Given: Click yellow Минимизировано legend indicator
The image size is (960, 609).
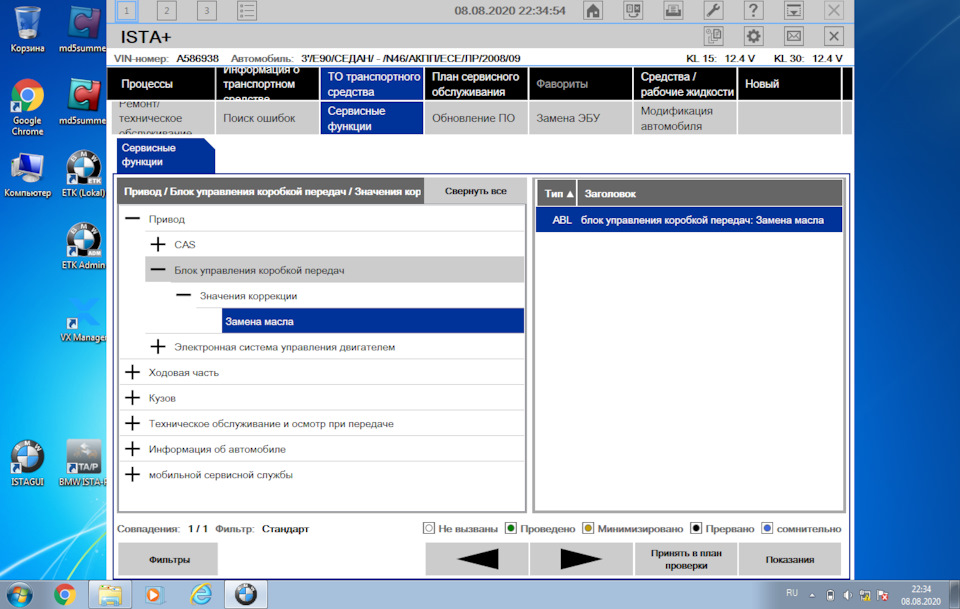Looking at the screenshot, I should pos(588,528).
